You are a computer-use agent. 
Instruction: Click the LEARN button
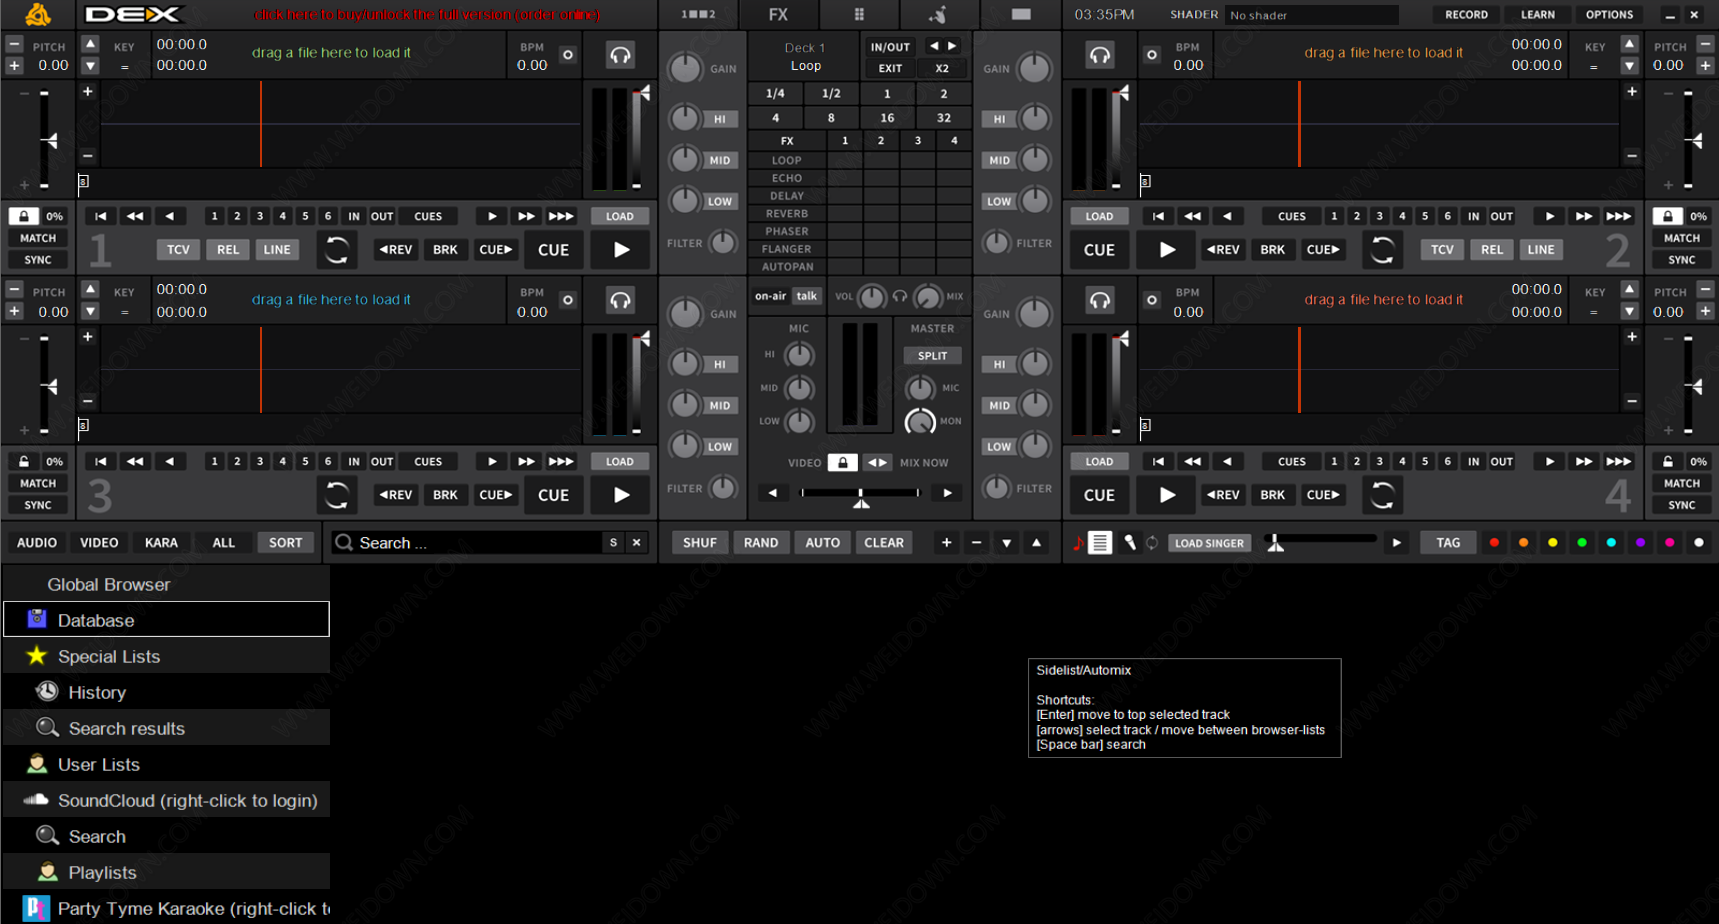tap(1537, 15)
